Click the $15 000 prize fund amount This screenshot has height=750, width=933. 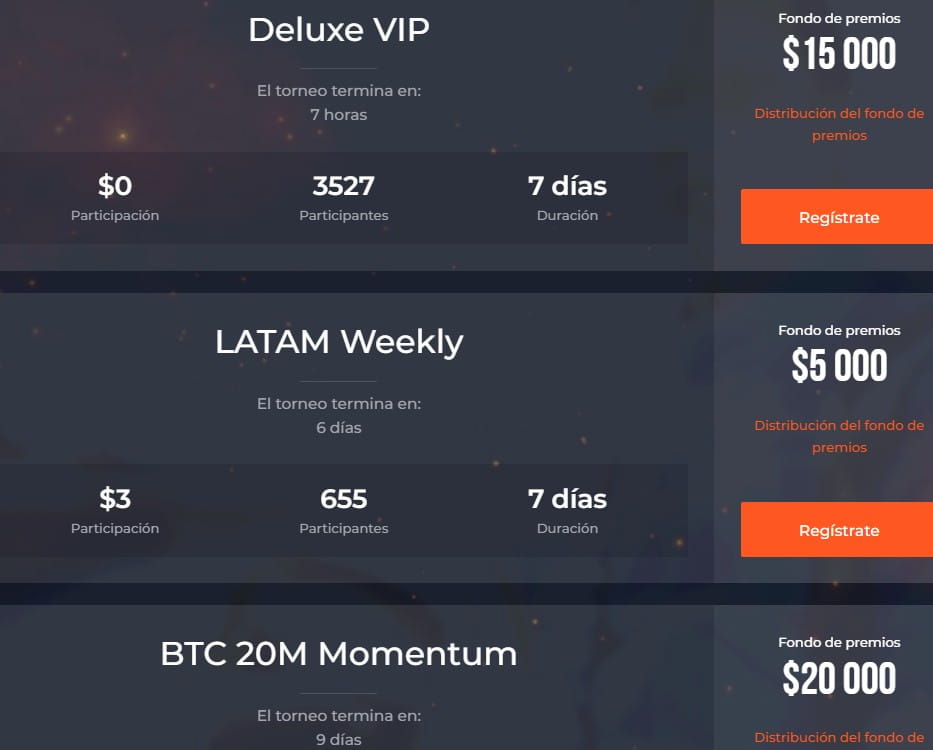[839, 54]
